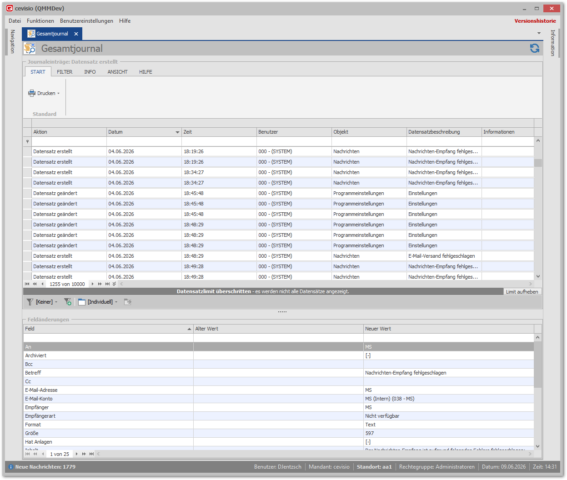Click the Limit aufheben button
The height and width of the screenshot is (480, 567).
(522, 292)
